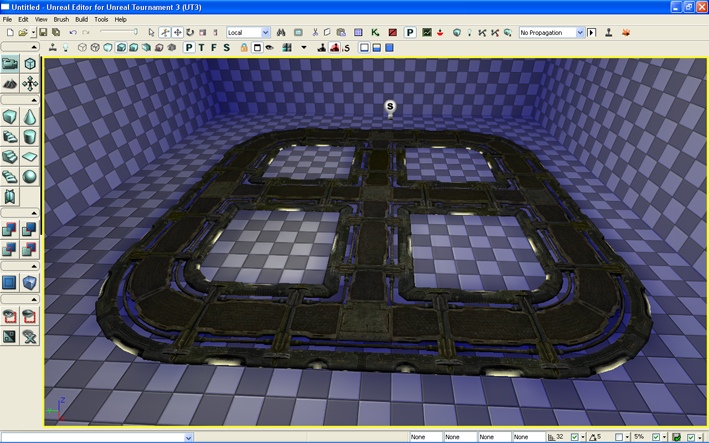This screenshot has height=443, width=709.
Task: Create a sheet builder brush
Action: [30, 157]
